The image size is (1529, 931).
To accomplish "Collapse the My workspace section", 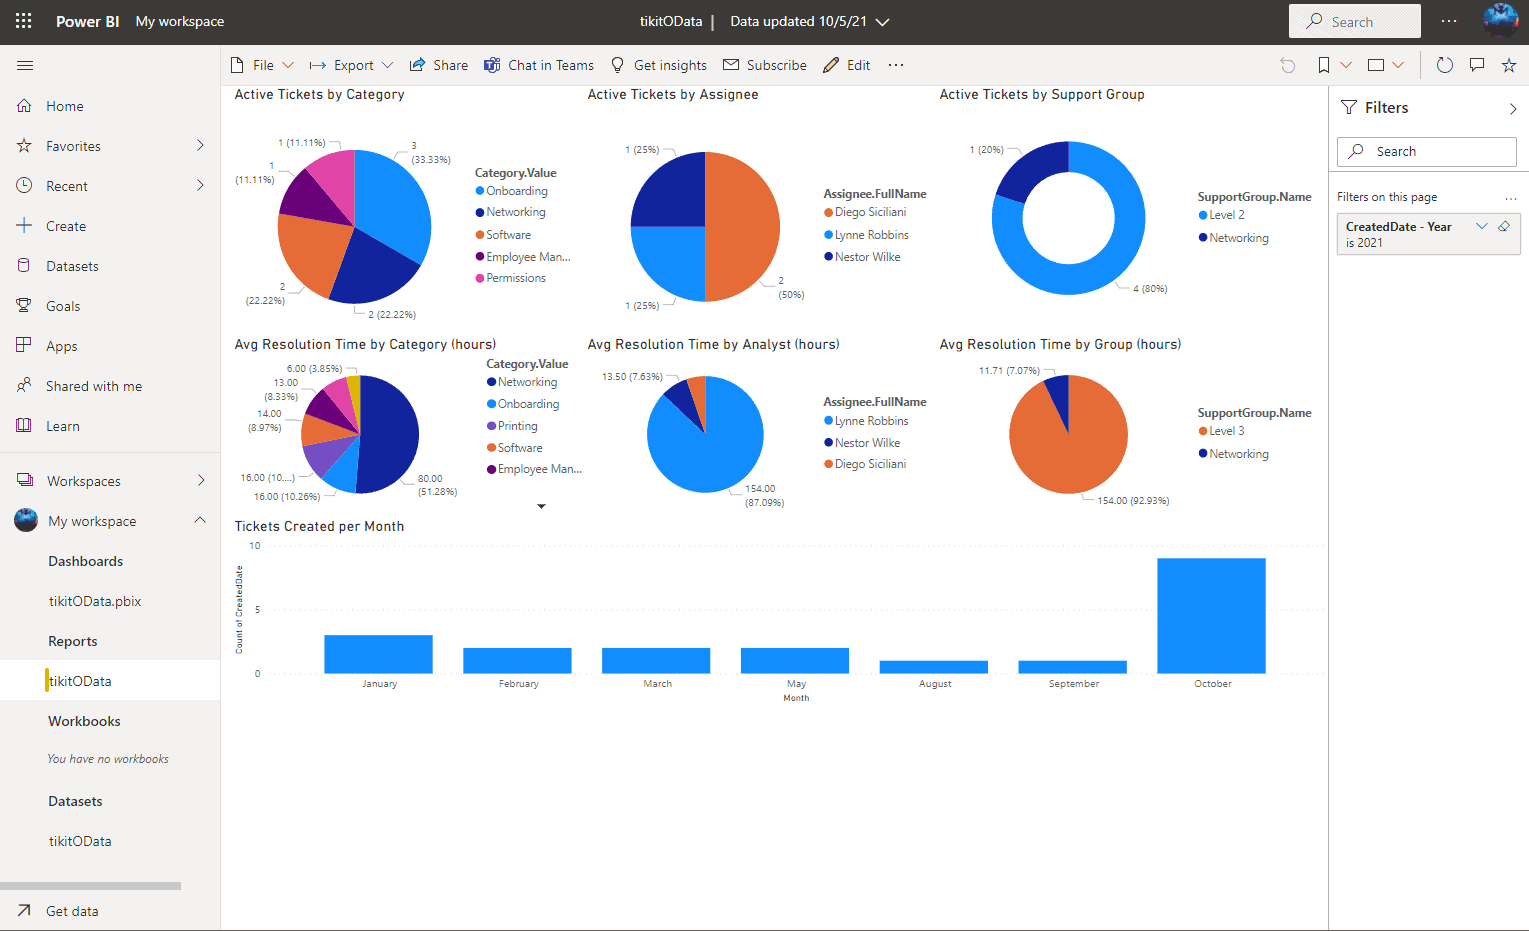I will click(200, 520).
